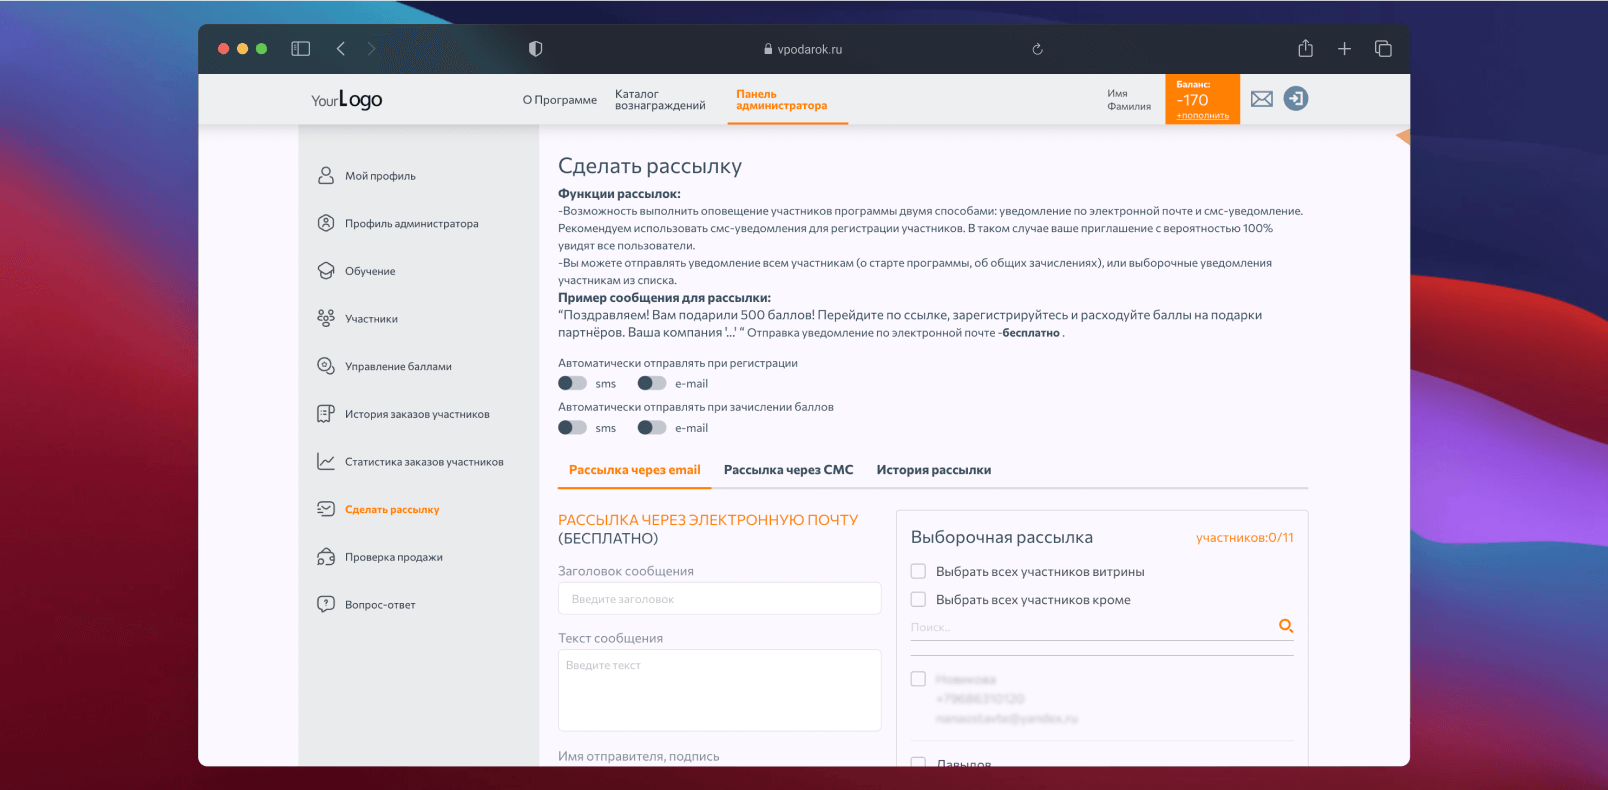Check "Выбрать всех участников витрины" checkbox
This screenshot has height=790, width=1608.
(x=918, y=572)
